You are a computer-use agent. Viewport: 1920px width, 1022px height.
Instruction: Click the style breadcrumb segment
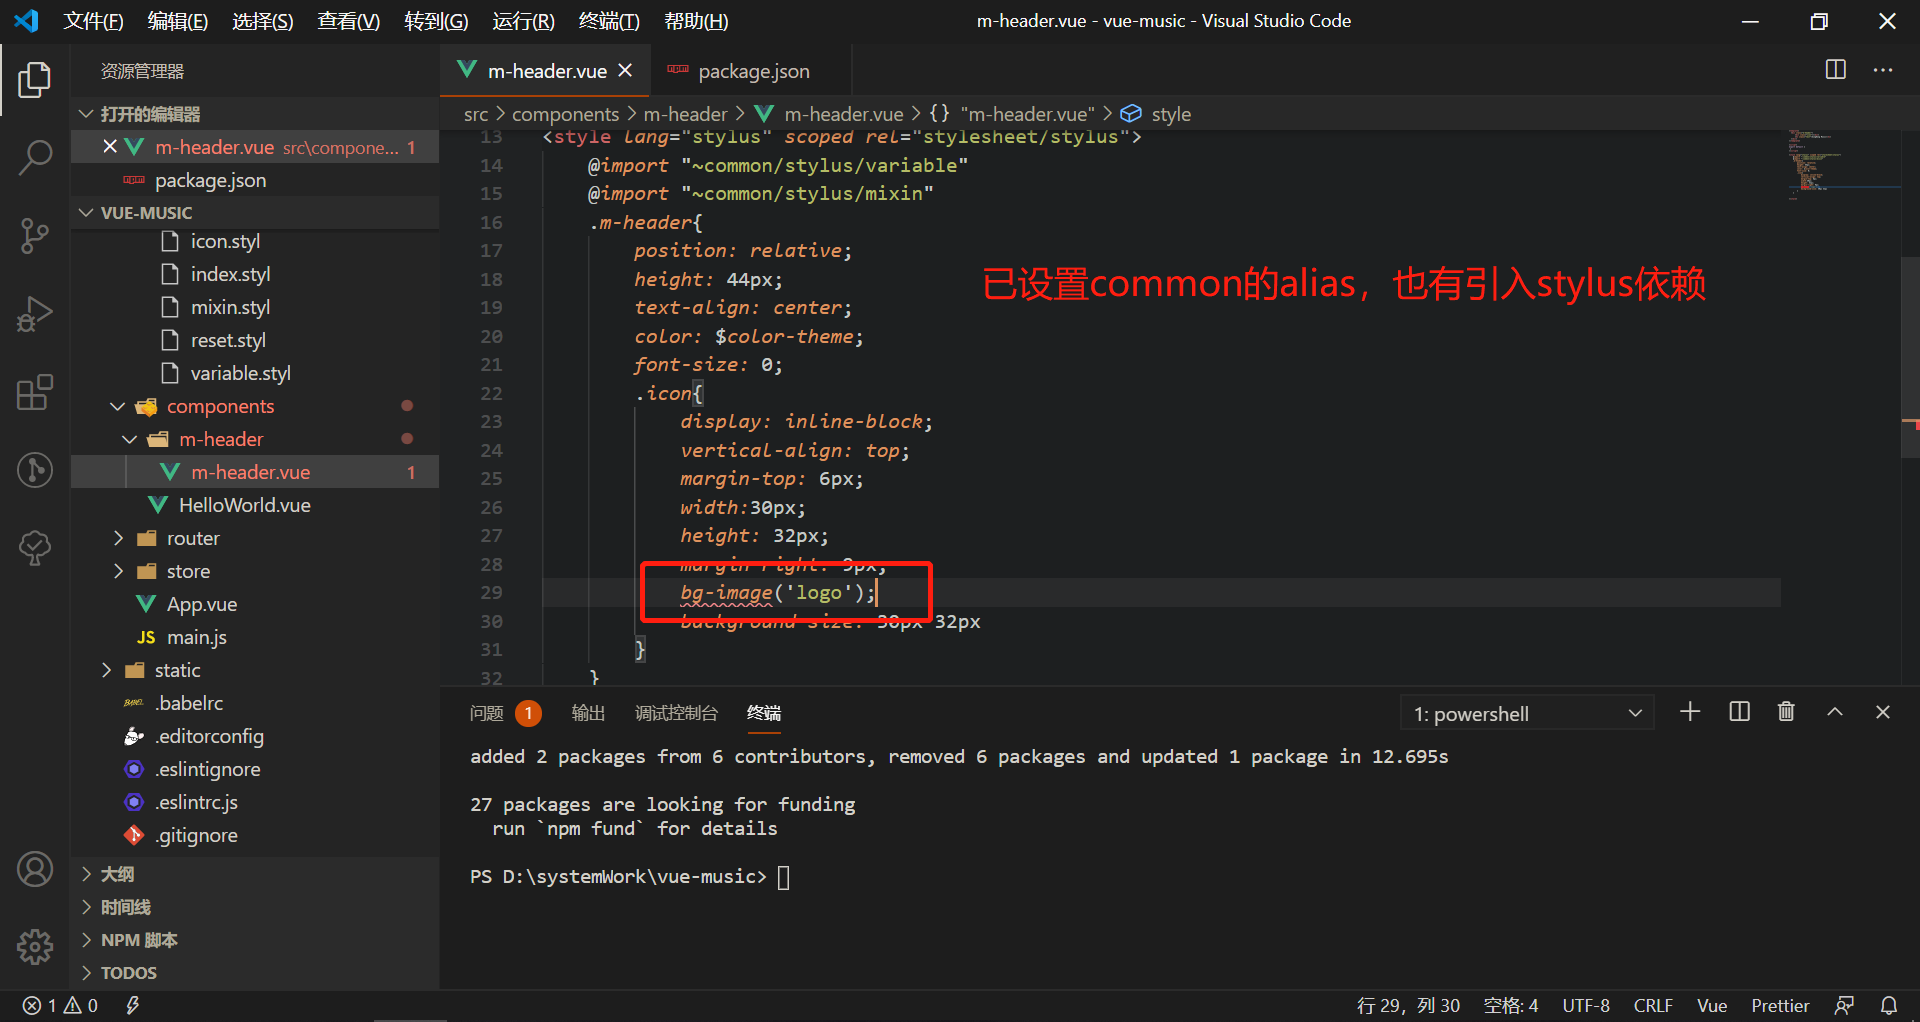[x=1170, y=114]
